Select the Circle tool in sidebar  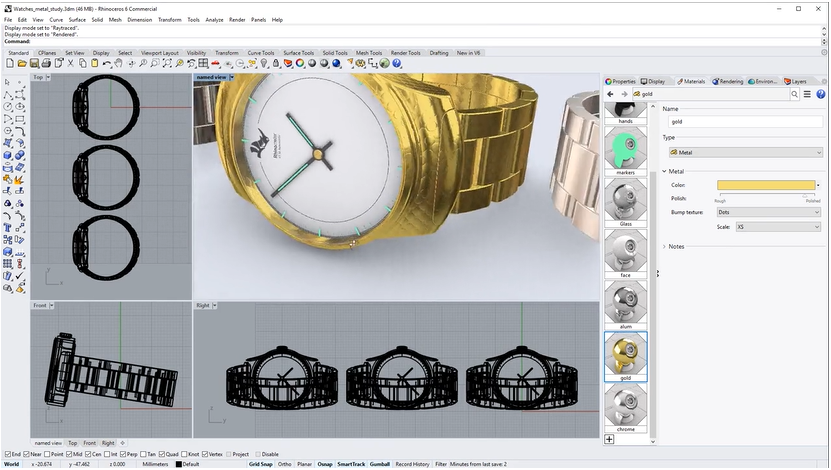tap(7, 107)
